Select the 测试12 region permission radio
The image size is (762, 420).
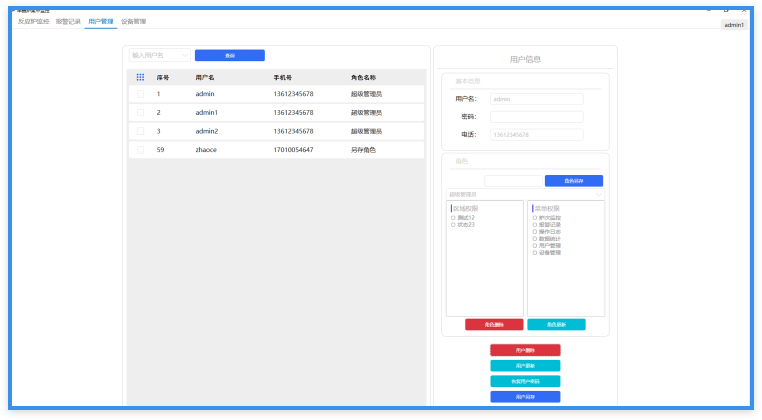click(453, 217)
